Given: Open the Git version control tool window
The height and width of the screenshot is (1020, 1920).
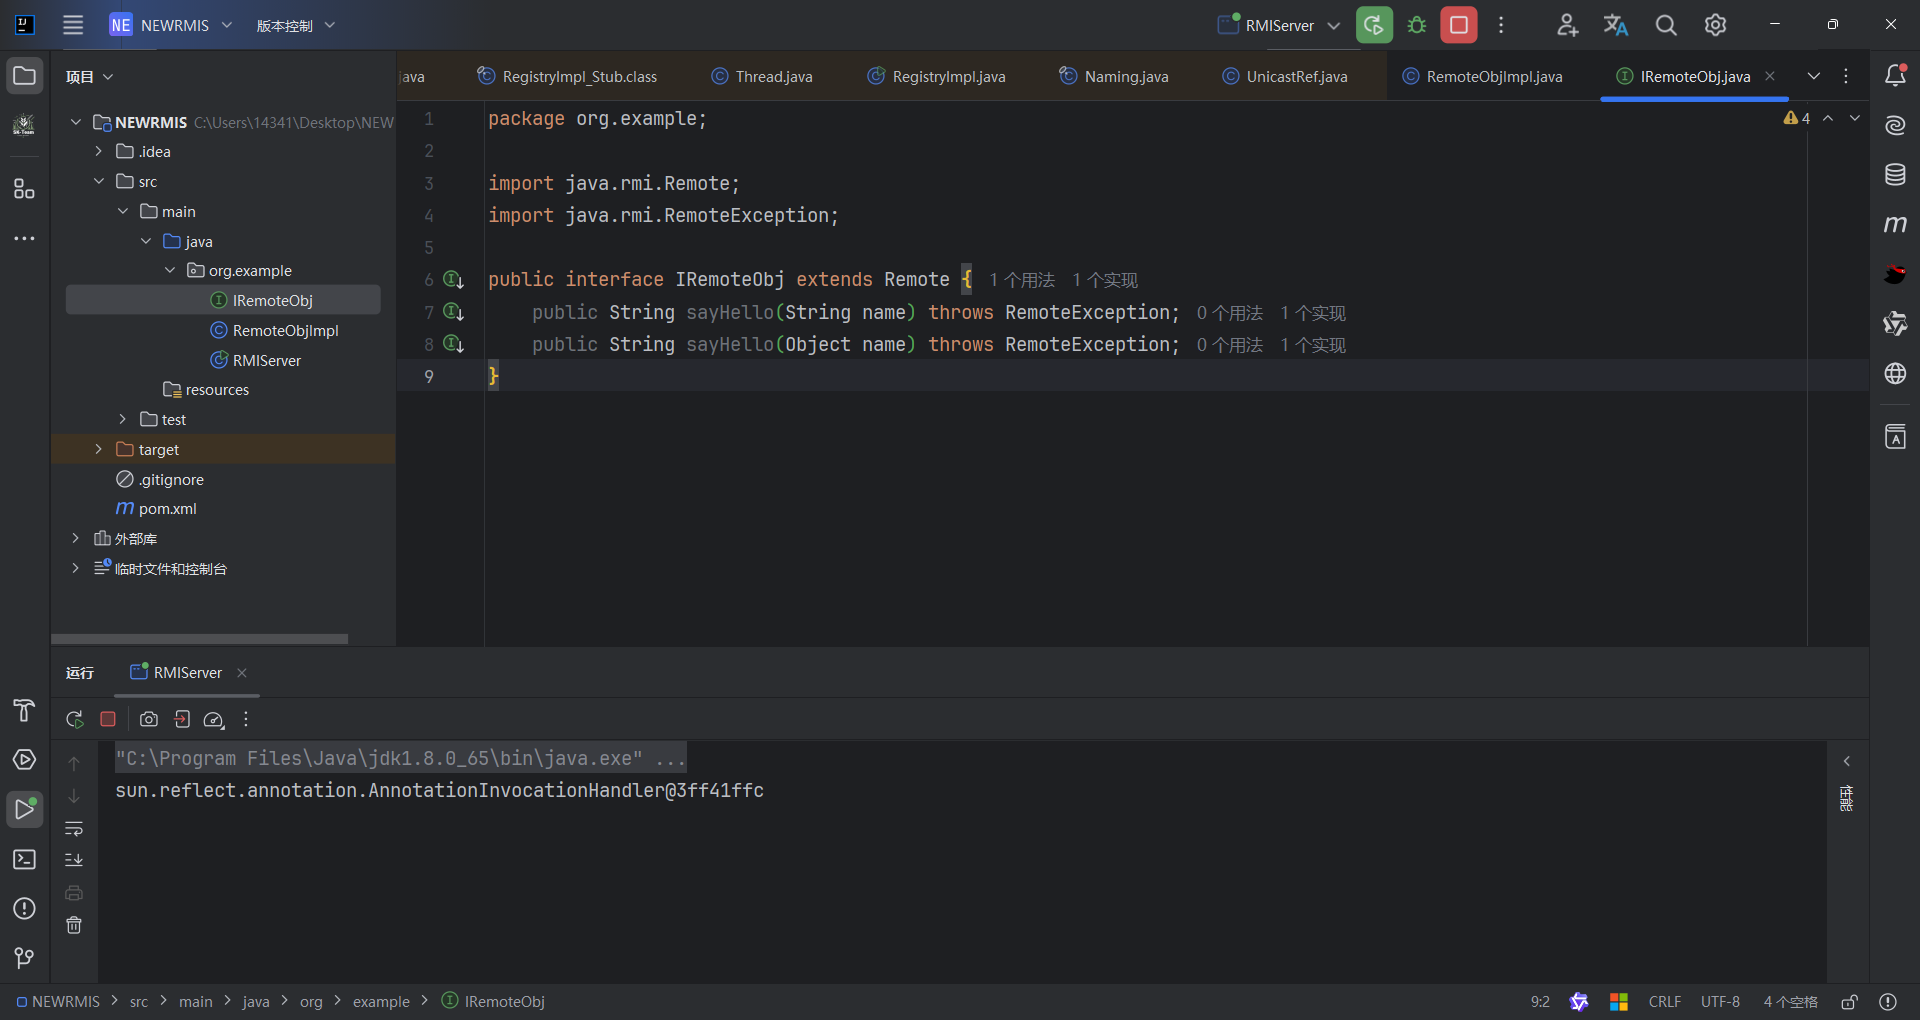Looking at the screenshot, I should click(x=24, y=958).
